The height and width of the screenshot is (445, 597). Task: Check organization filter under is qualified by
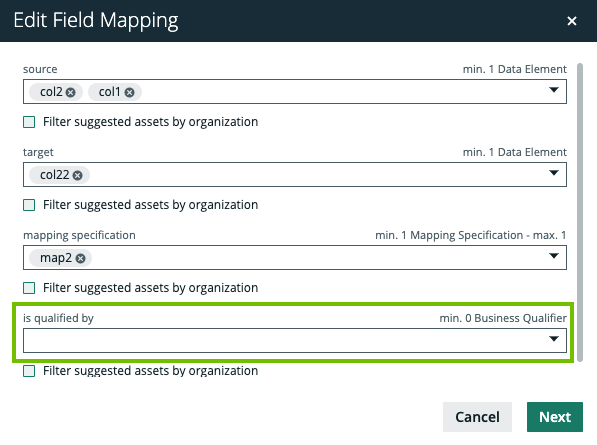(x=29, y=371)
